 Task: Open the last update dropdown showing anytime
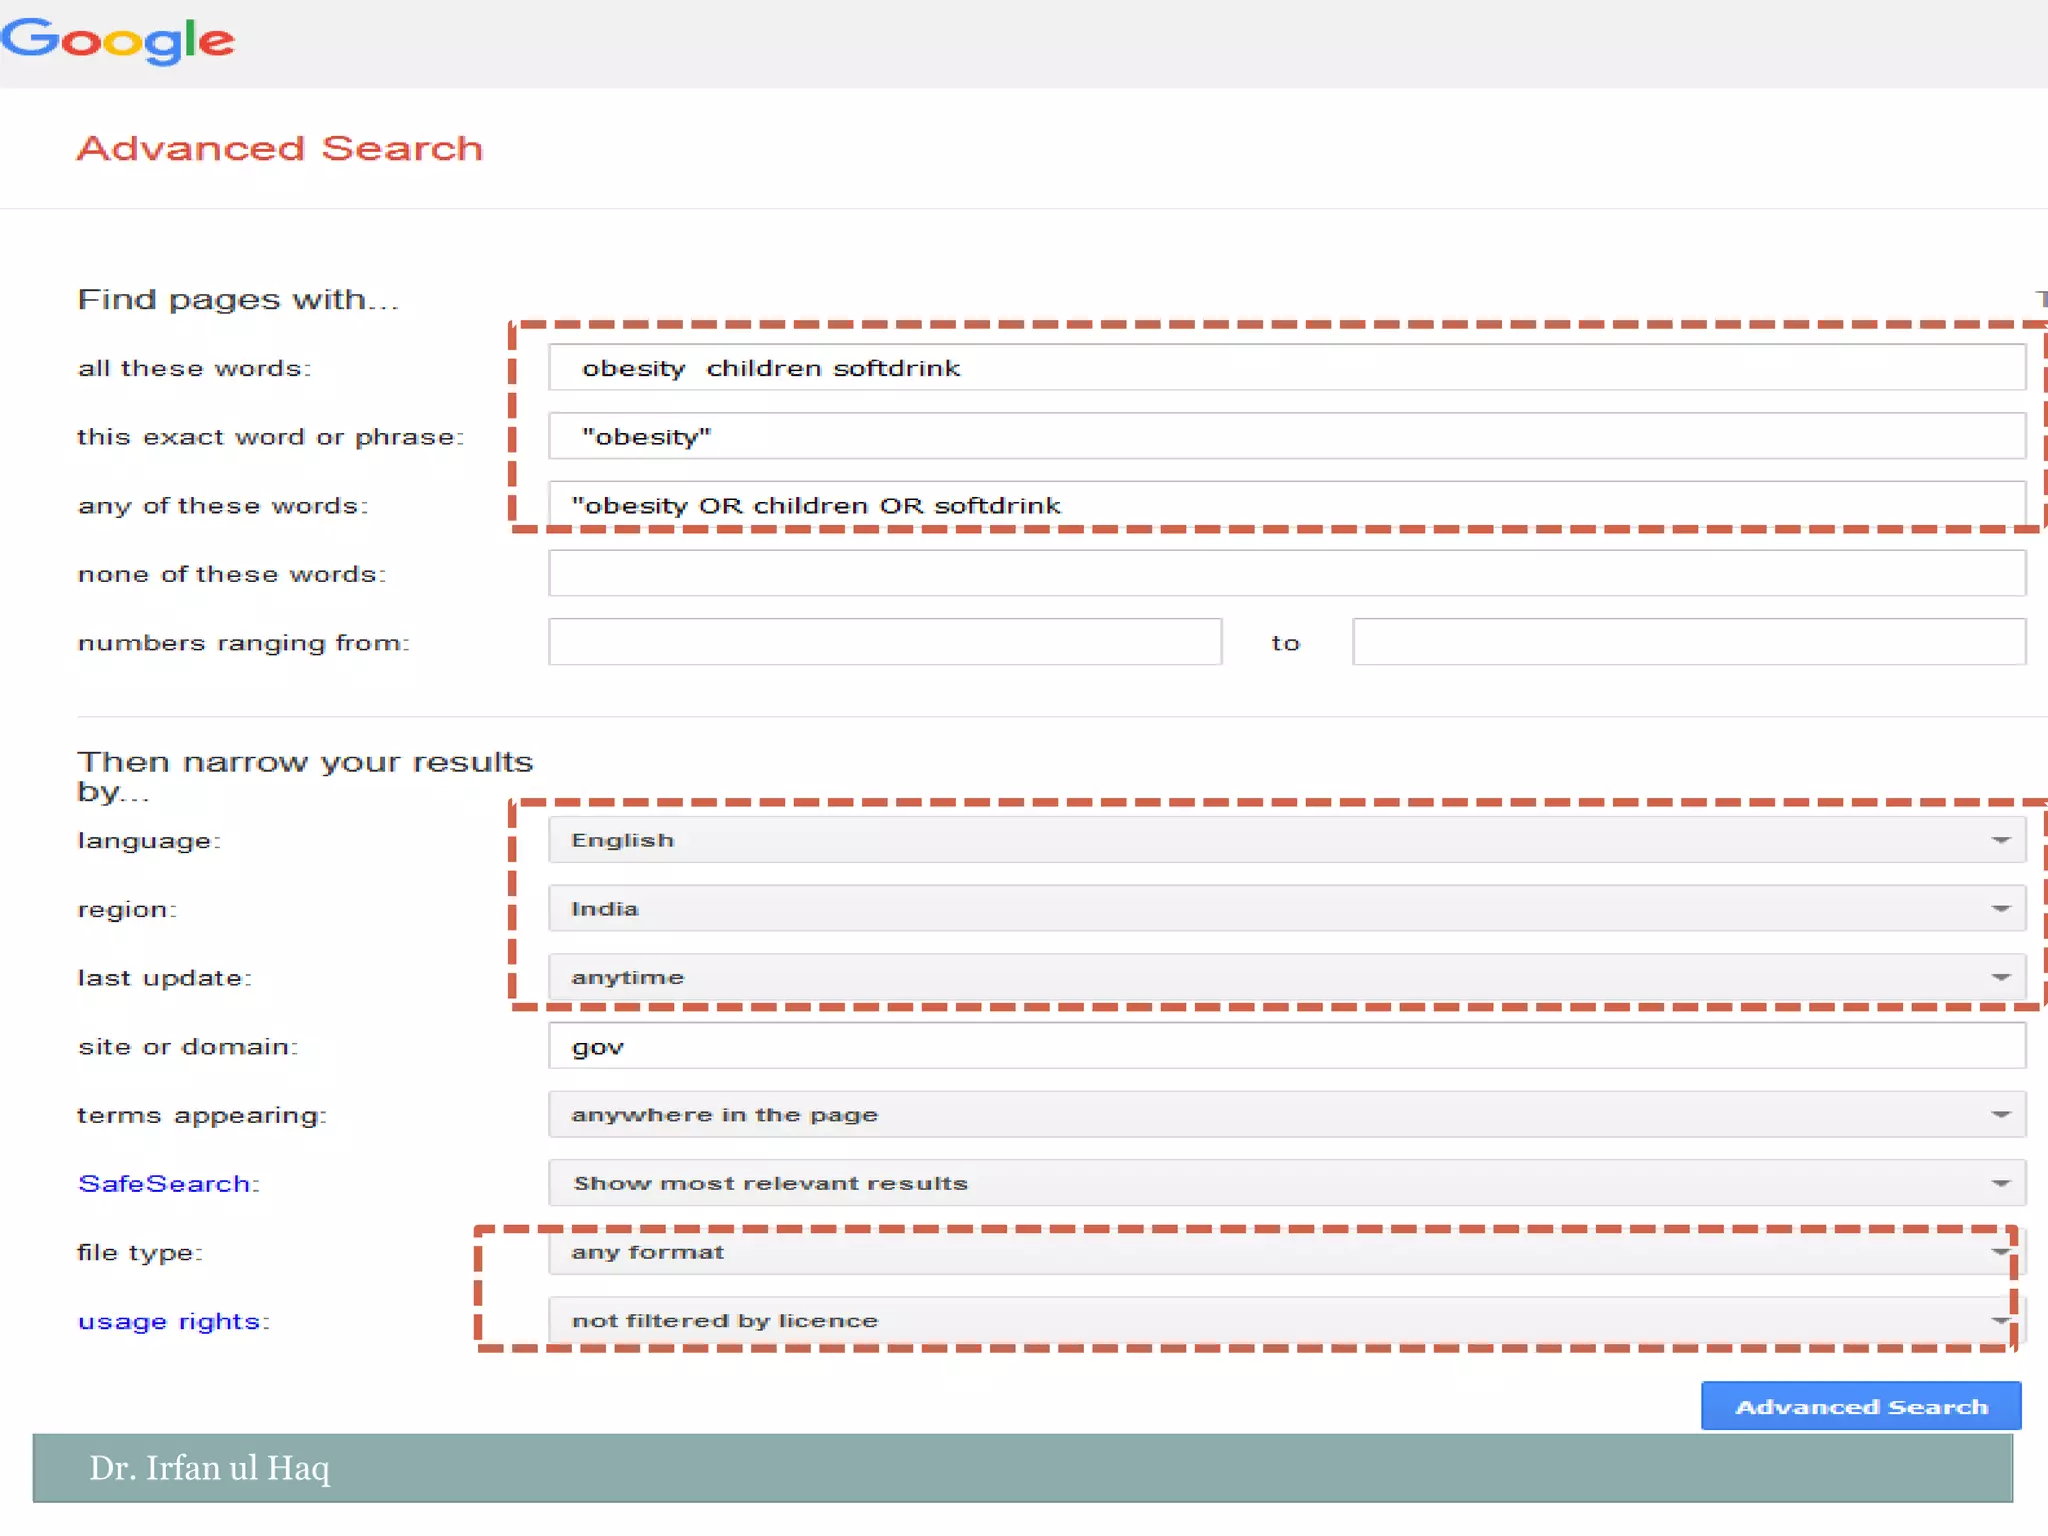pyautogui.click(x=1286, y=977)
